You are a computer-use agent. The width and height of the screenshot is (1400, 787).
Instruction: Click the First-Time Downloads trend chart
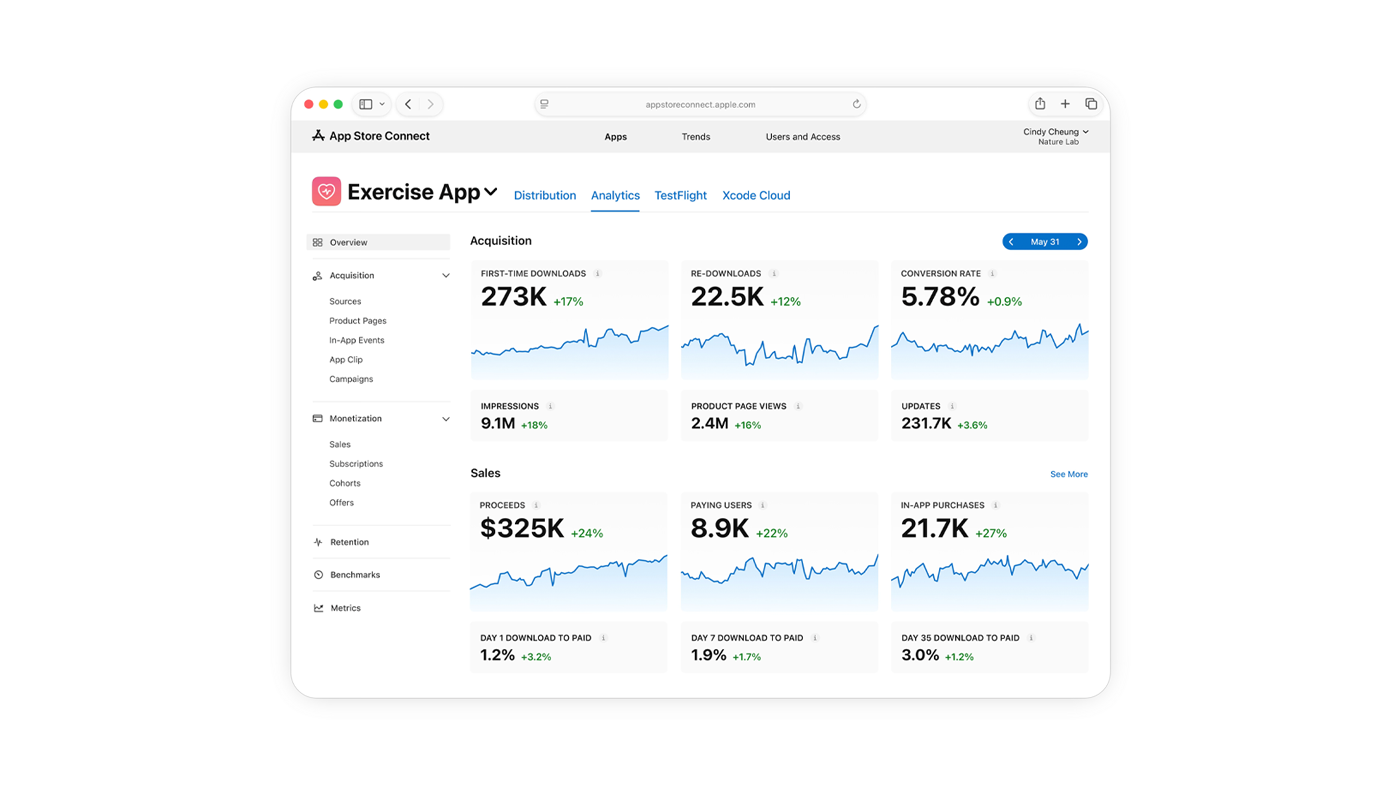(x=570, y=351)
